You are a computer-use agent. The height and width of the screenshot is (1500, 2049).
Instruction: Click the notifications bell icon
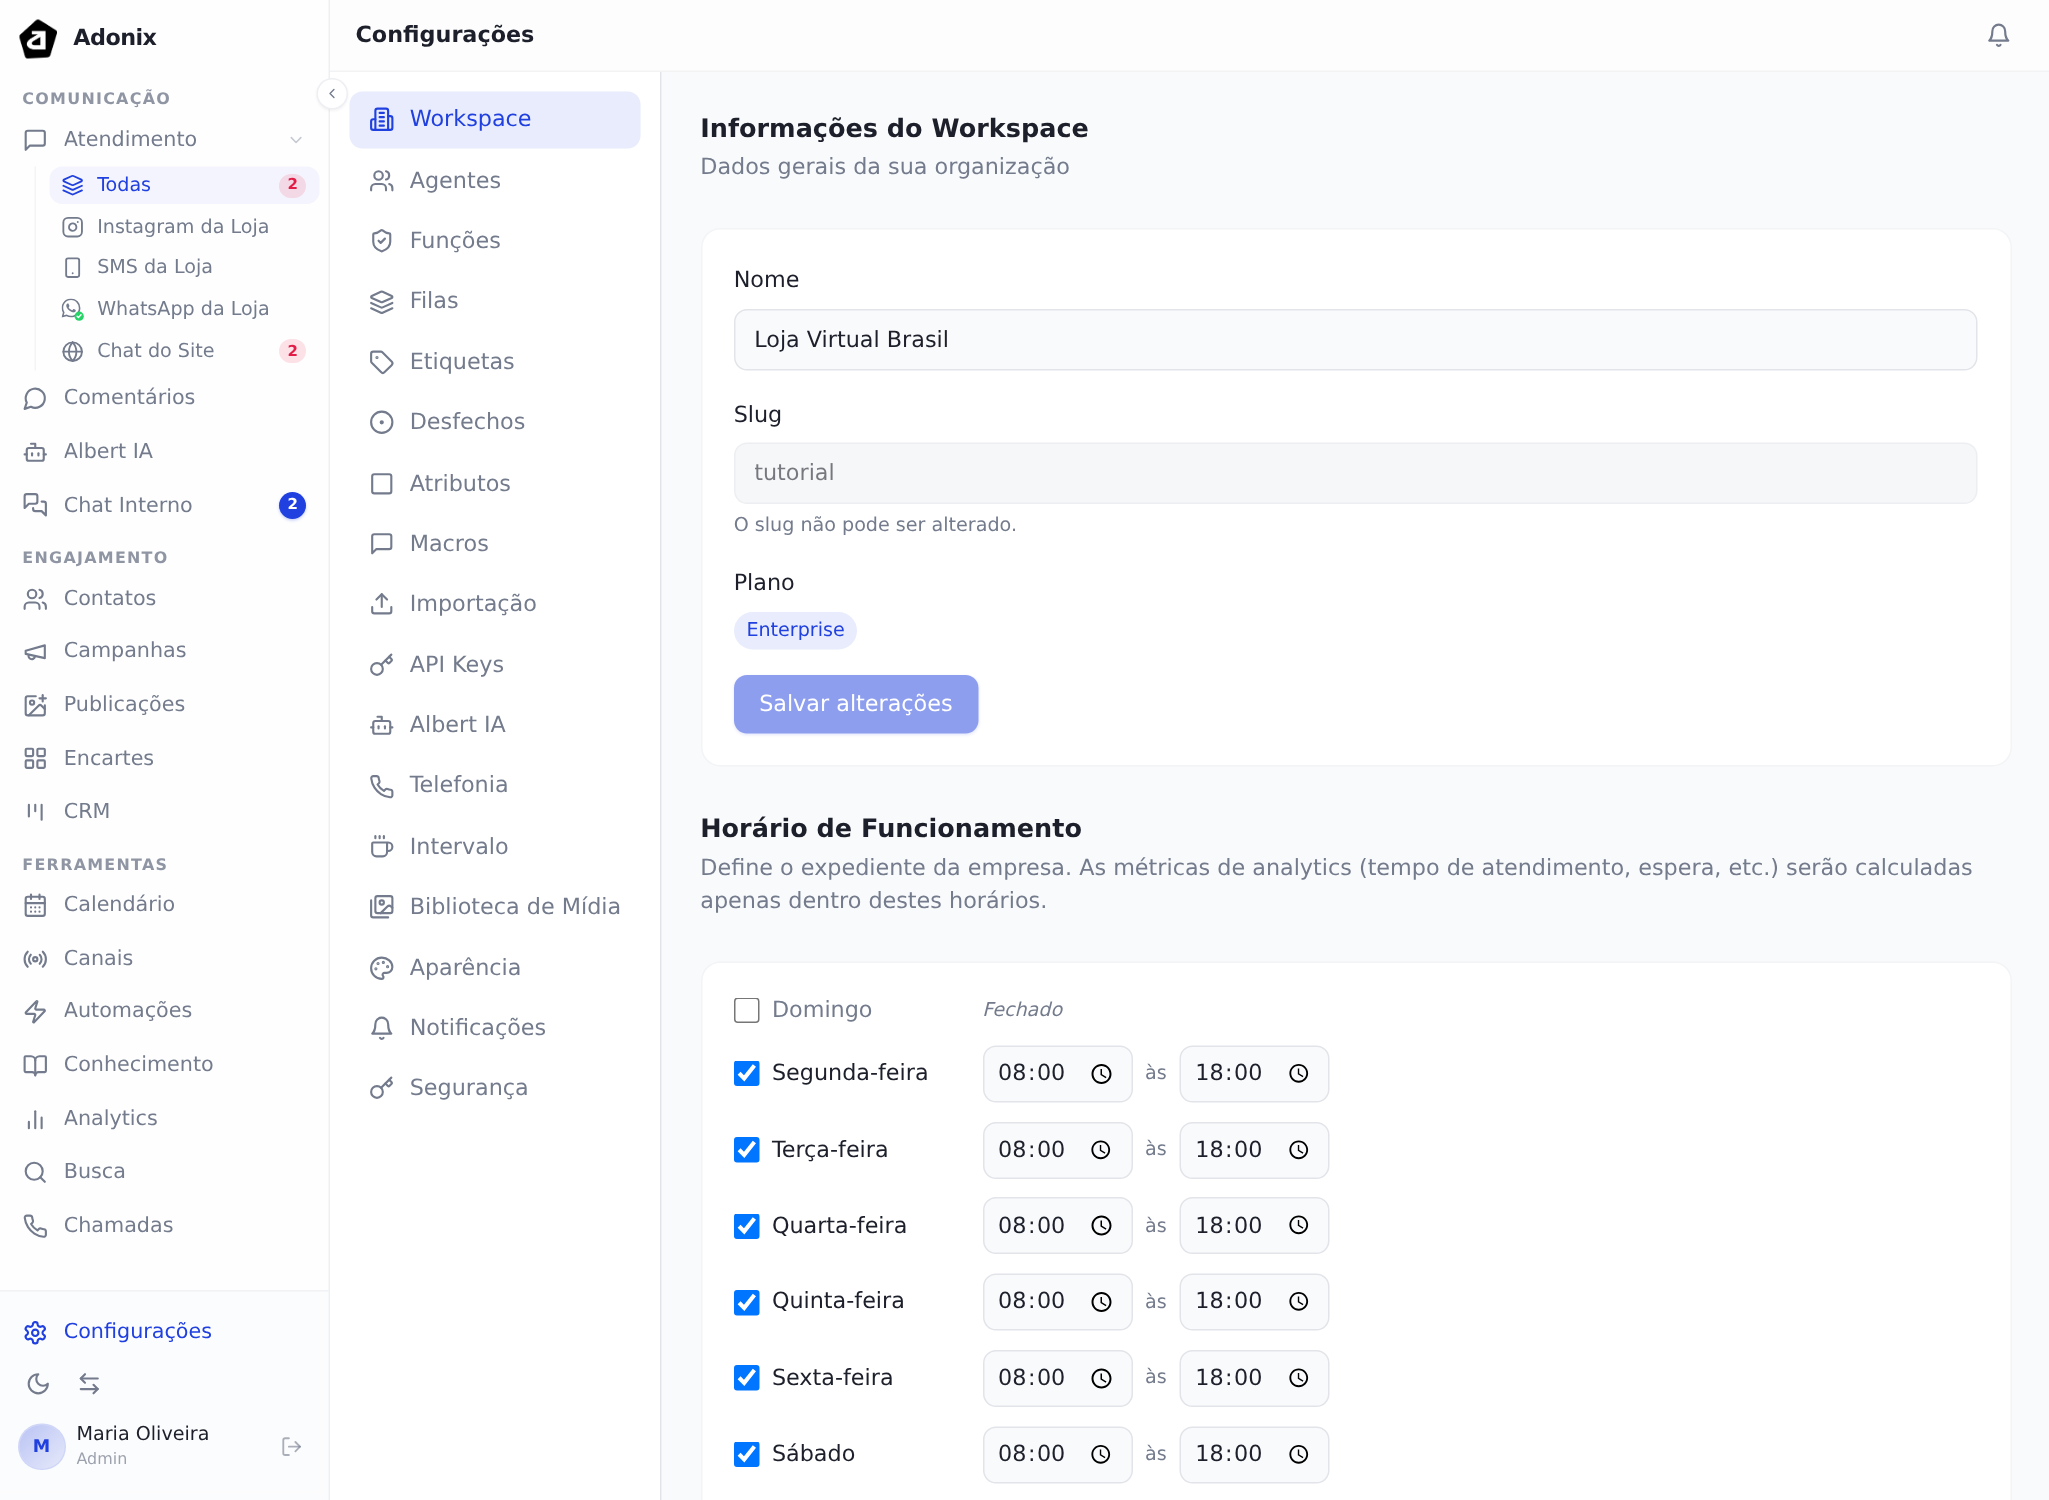[x=1998, y=35]
